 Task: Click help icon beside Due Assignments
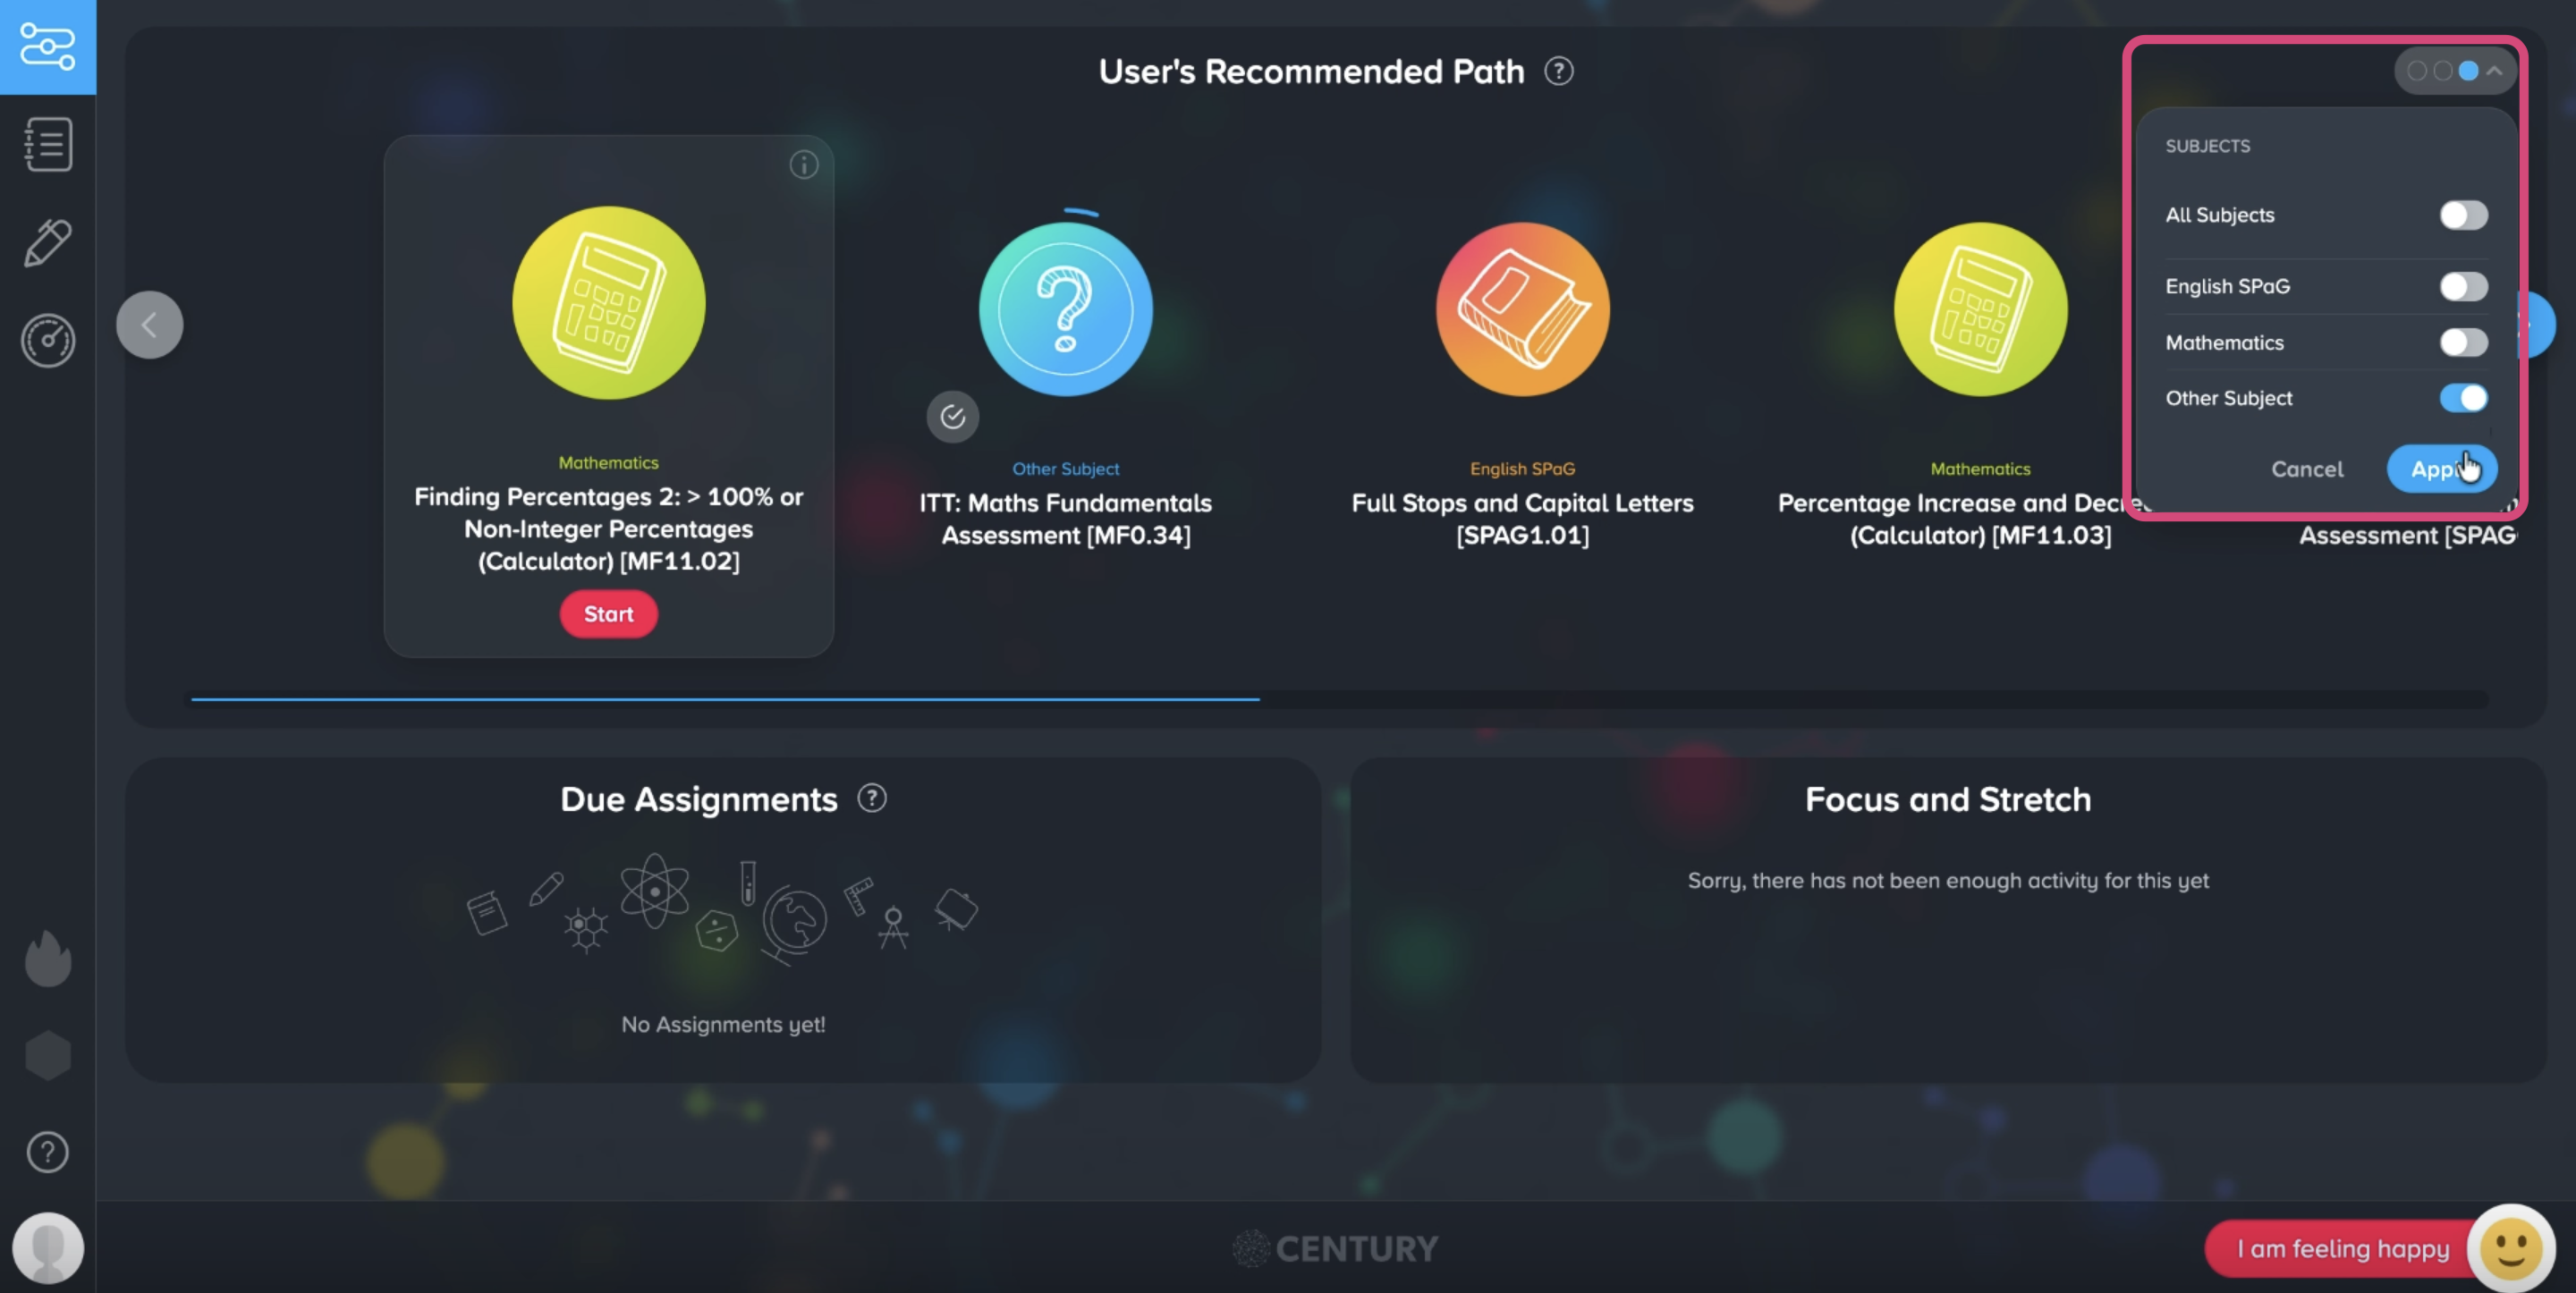[x=871, y=798]
